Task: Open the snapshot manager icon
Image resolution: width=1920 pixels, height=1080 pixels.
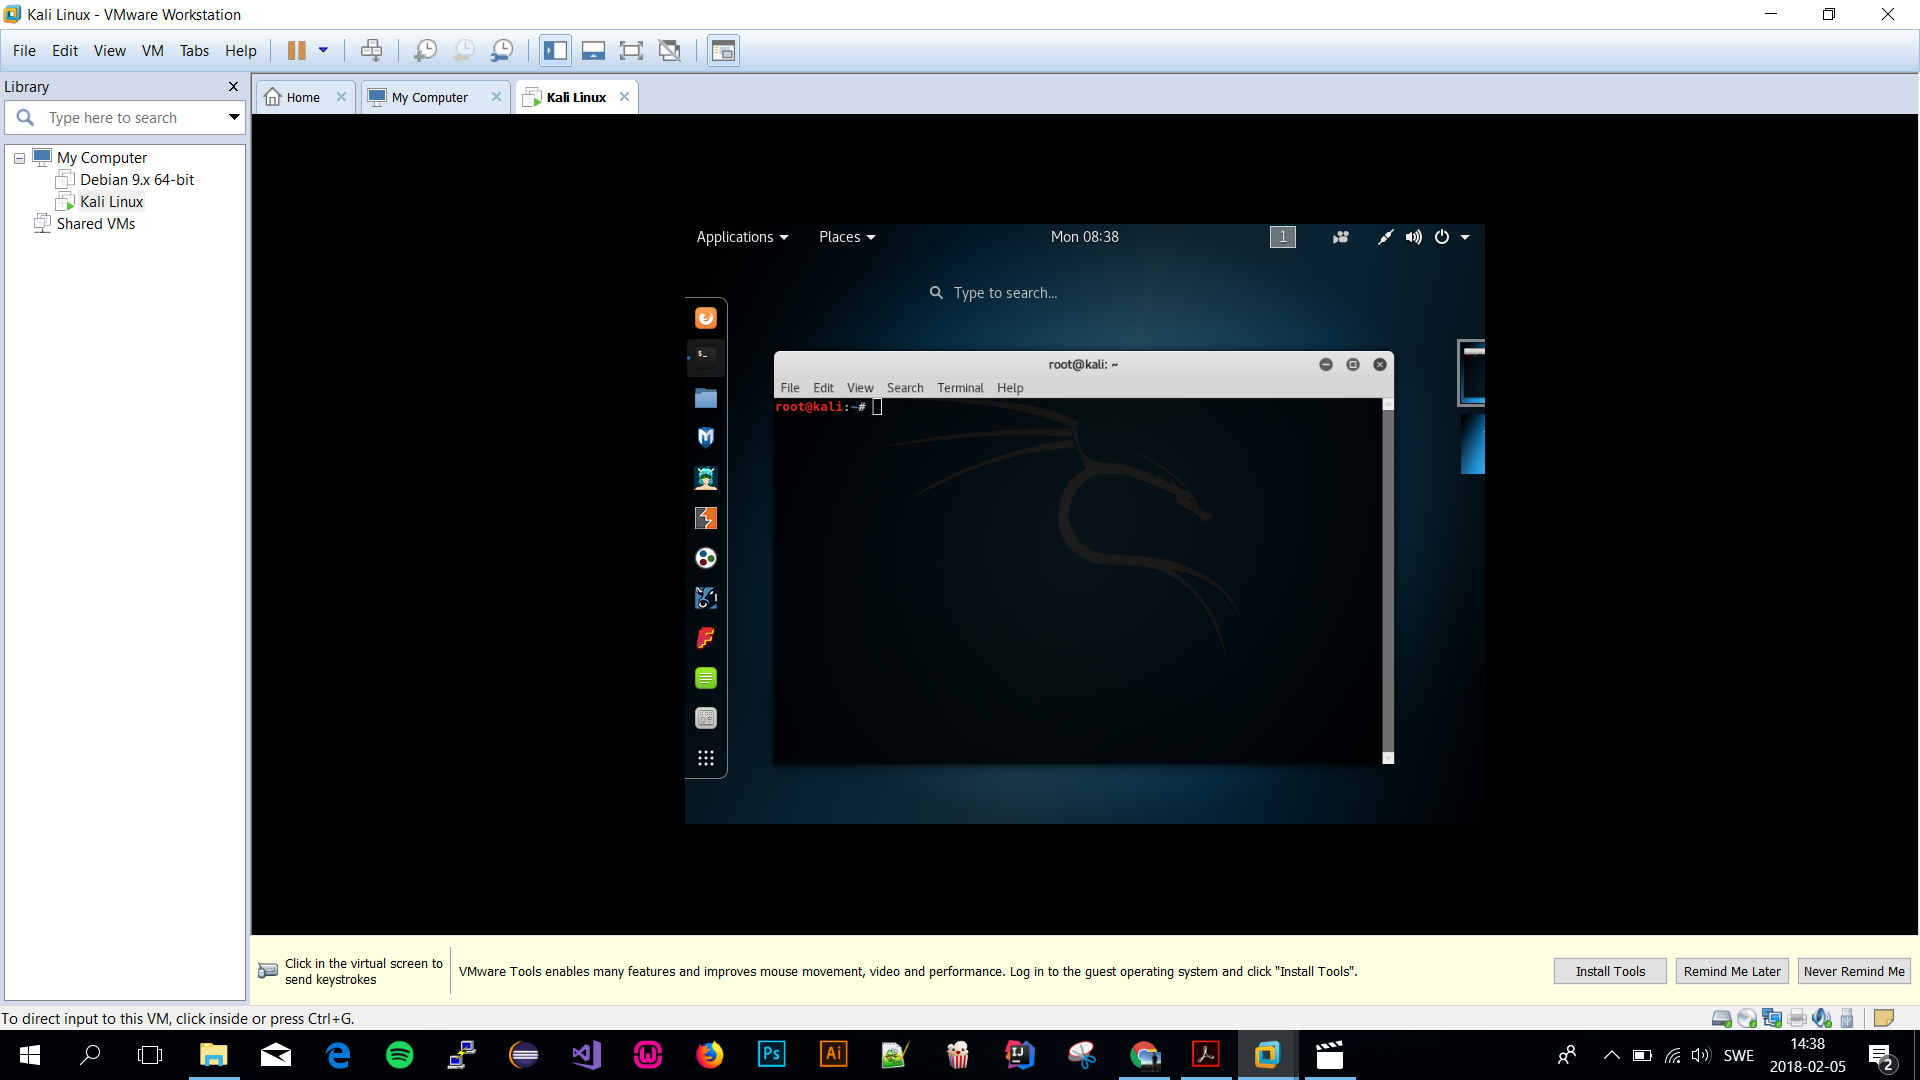Action: (x=502, y=51)
